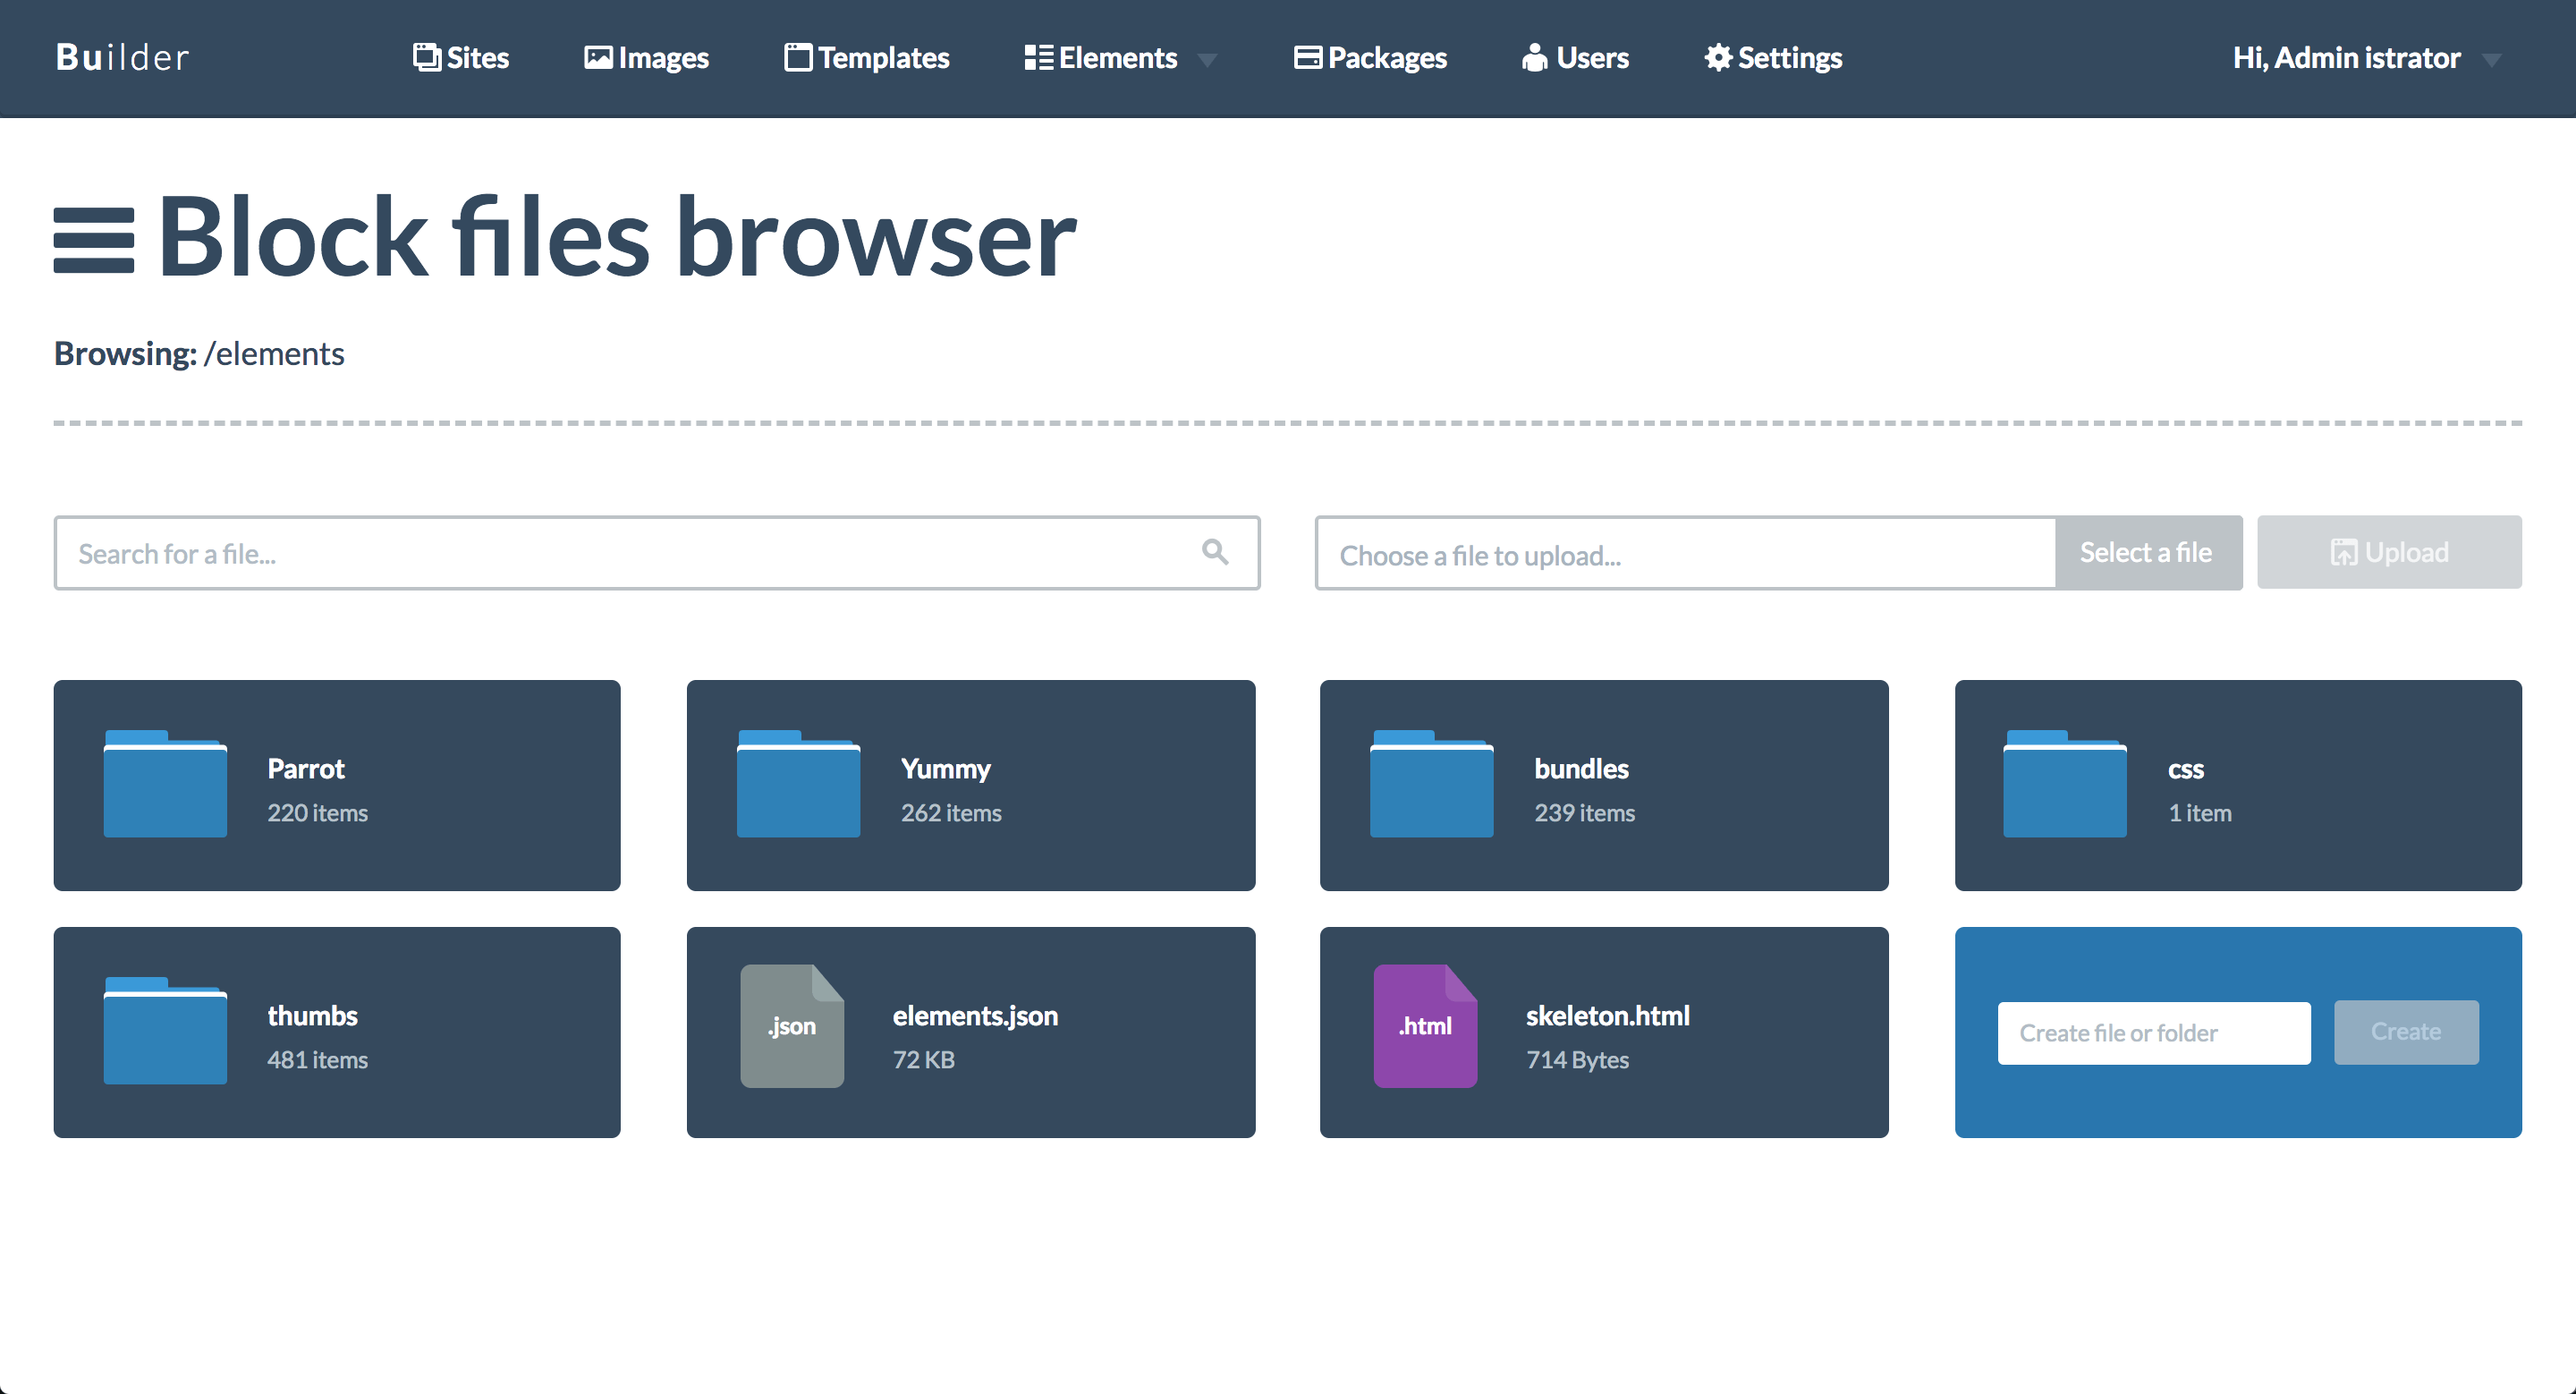The height and width of the screenshot is (1394, 2576).
Task: Open the hamburger menu beside Block files browser
Action: 94,238
